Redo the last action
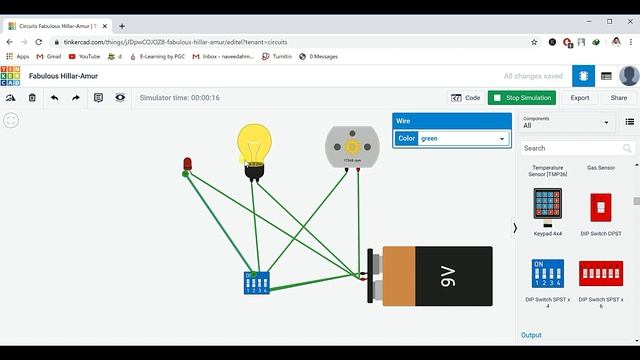The width and height of the screenshot is (640, 360). coord(76,98)
